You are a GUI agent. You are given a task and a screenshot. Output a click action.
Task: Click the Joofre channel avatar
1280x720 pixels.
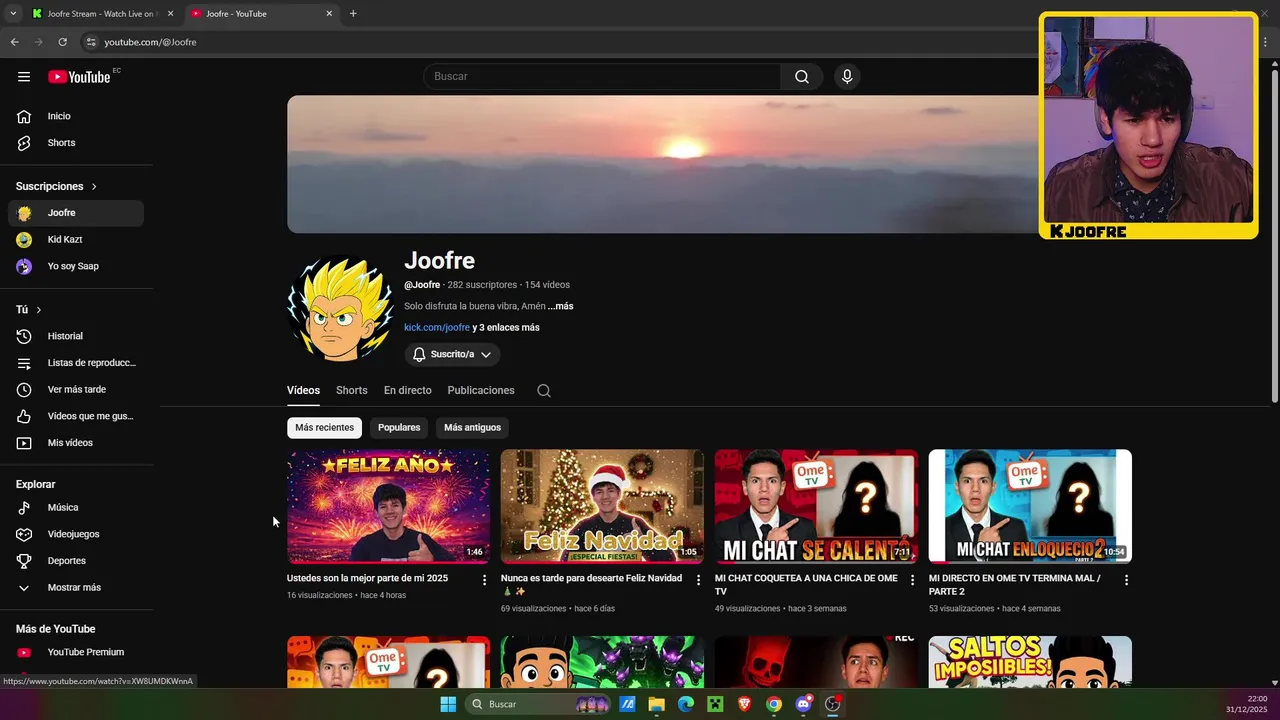[x=340, y=309]
